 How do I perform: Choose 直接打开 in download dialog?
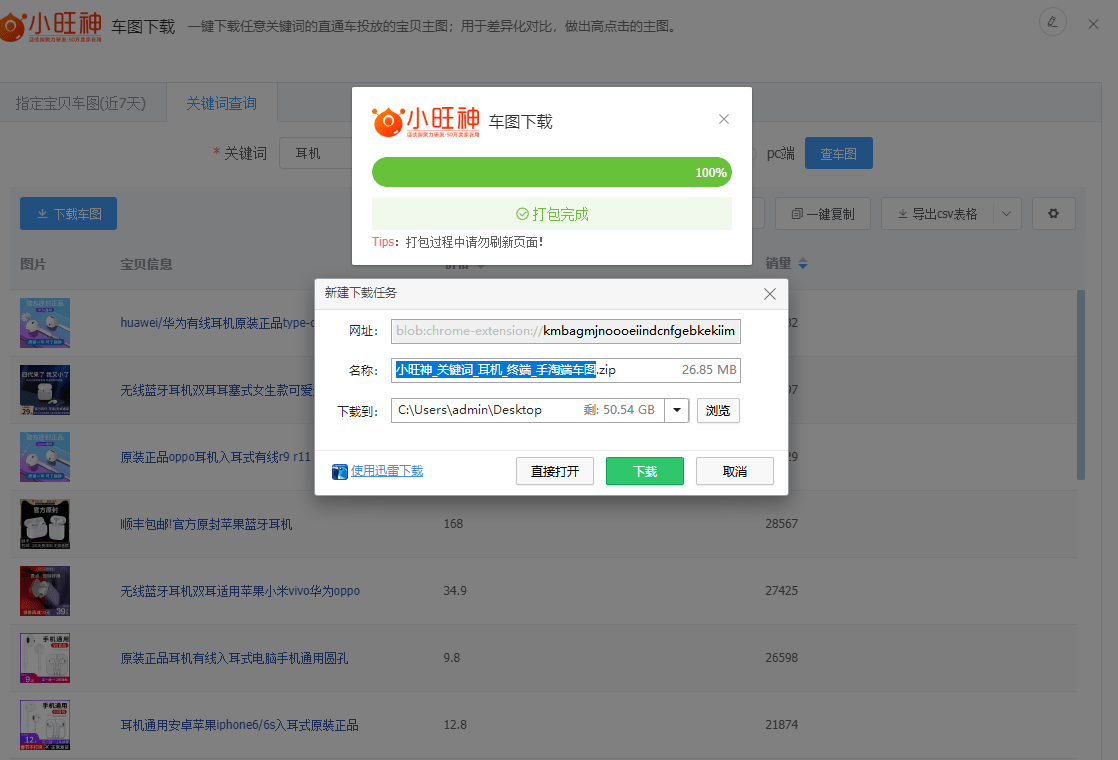555,471
